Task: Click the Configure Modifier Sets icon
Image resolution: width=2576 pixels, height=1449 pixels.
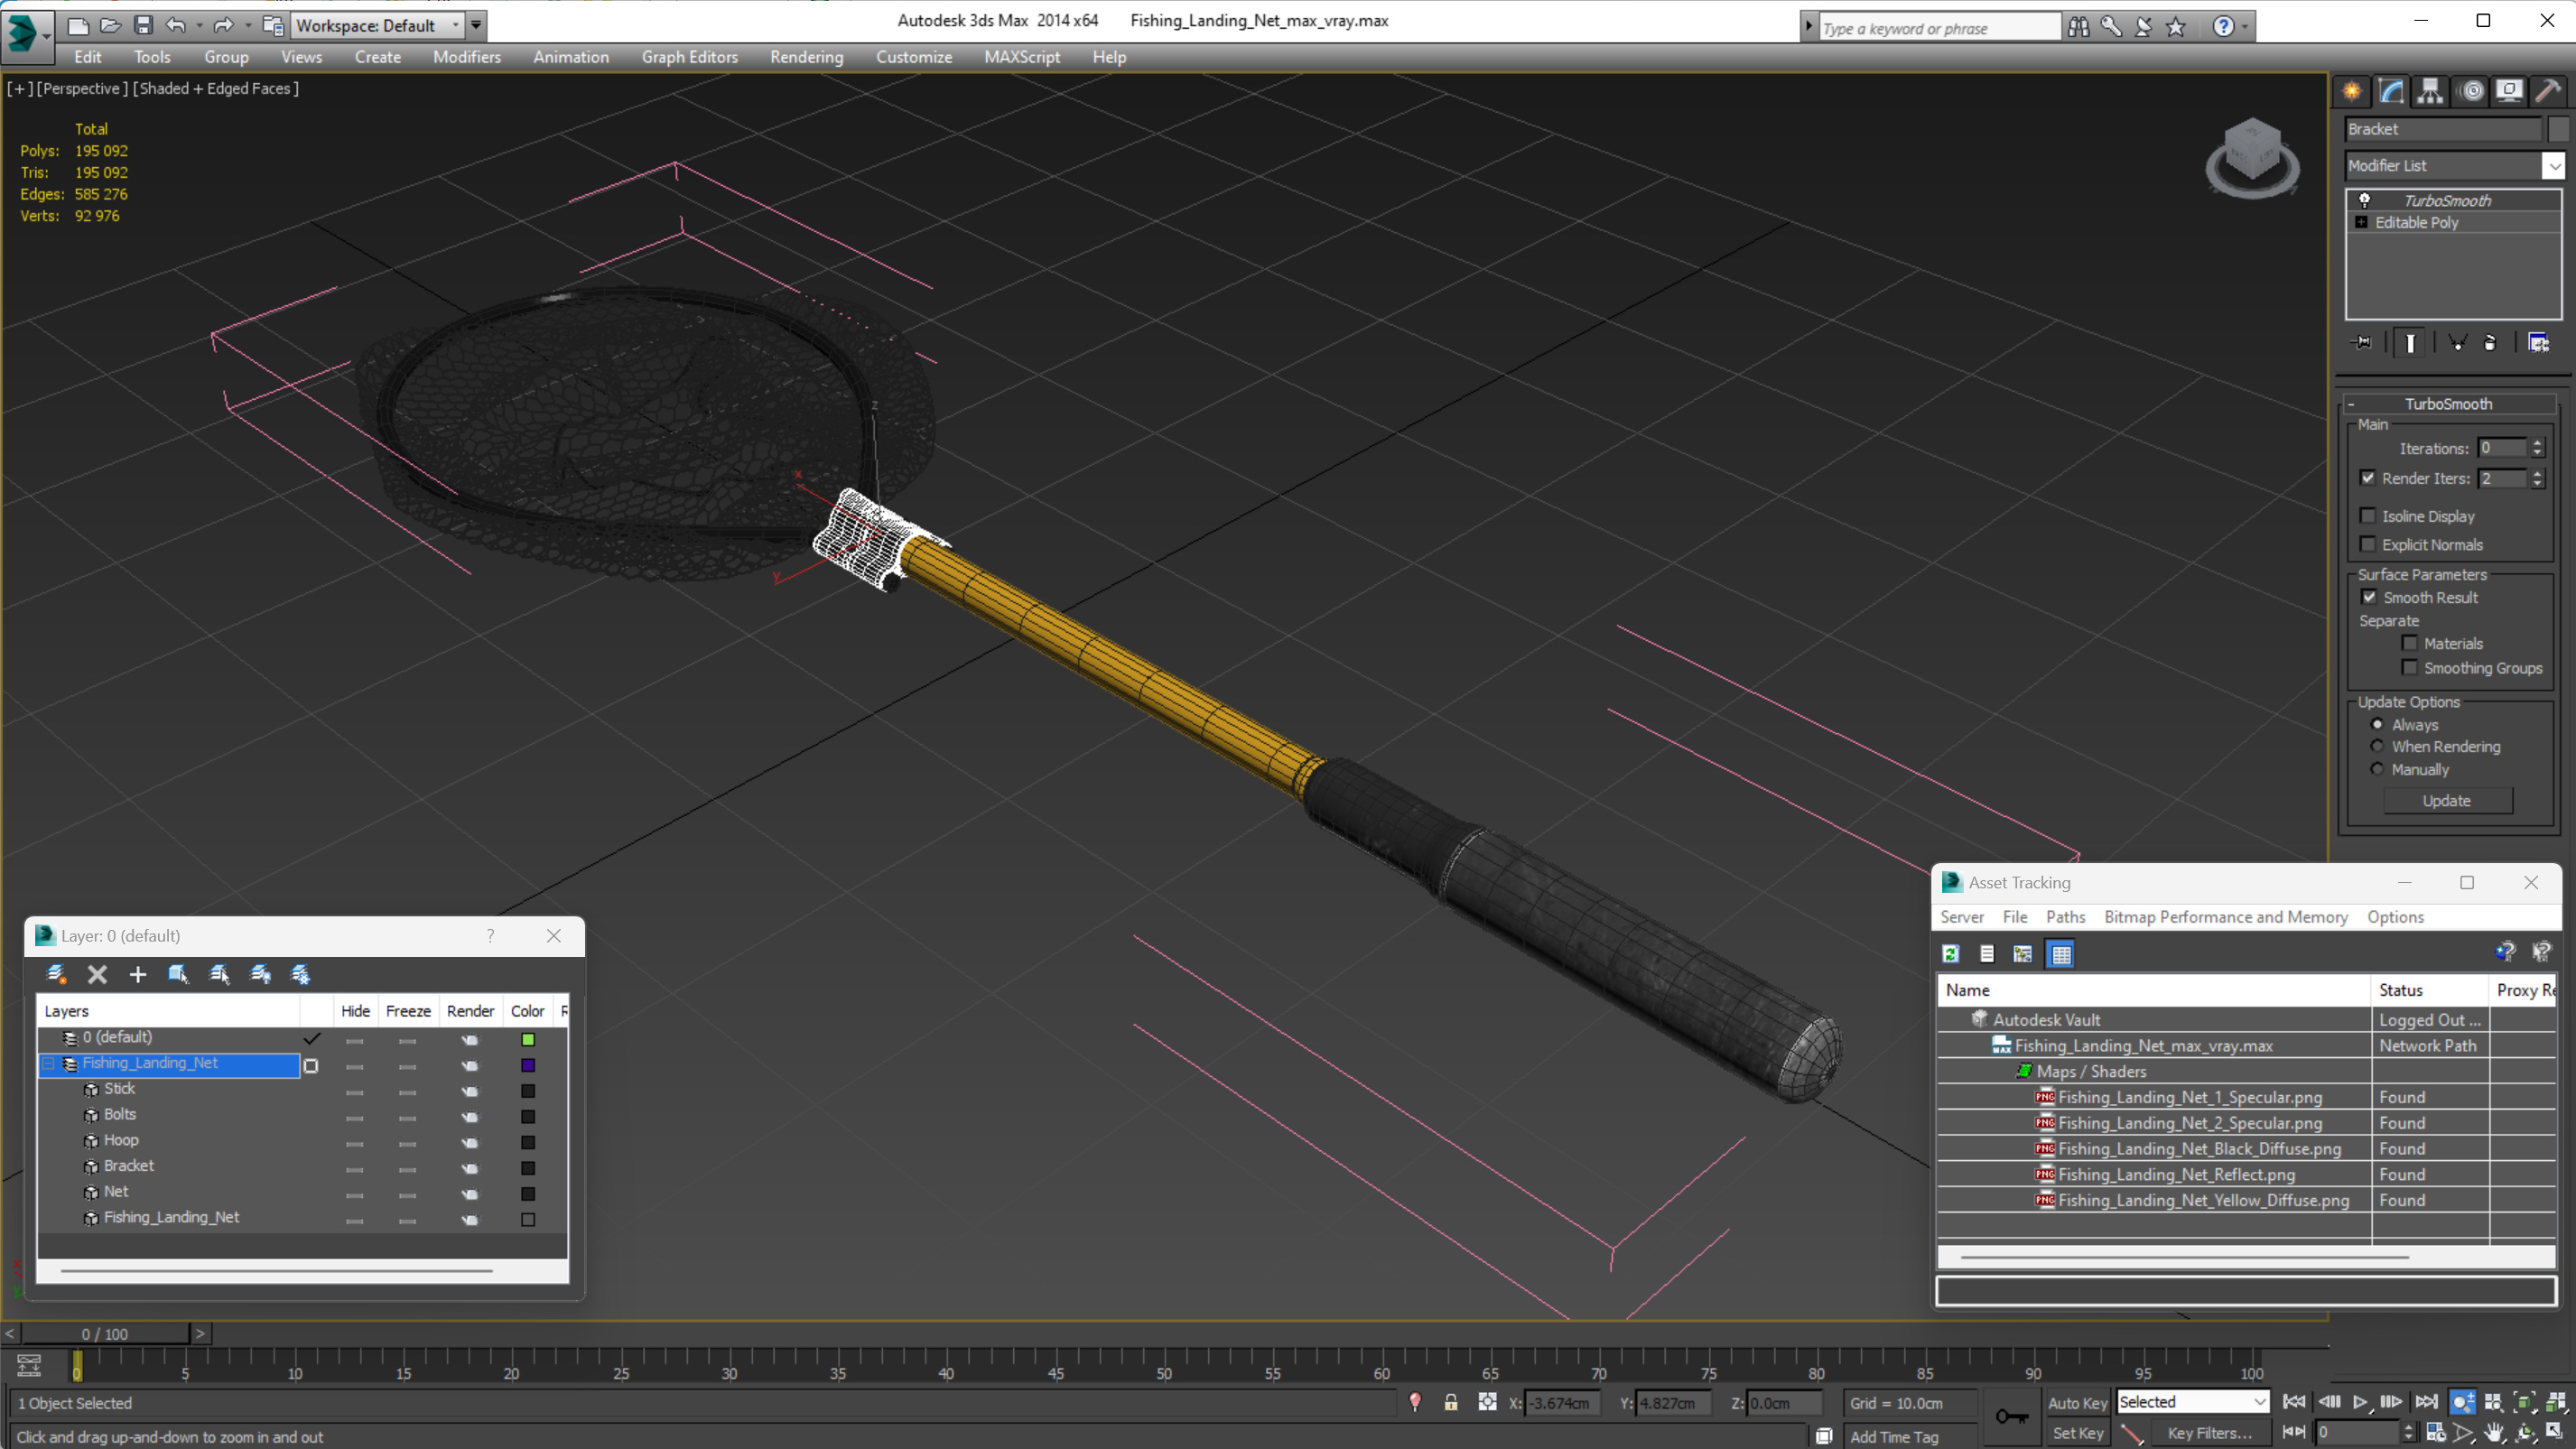Action: coord(2538,343)
